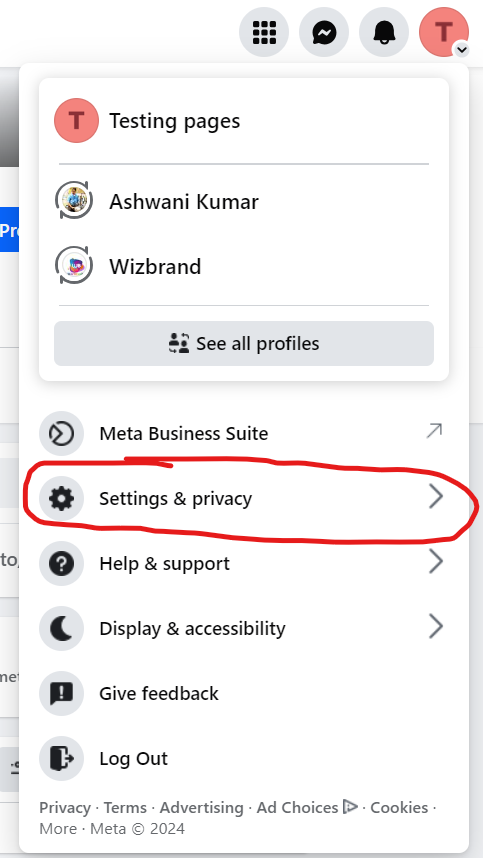
Task: Click the account avatar with down arrow
Action: click(x=444, y=32)
